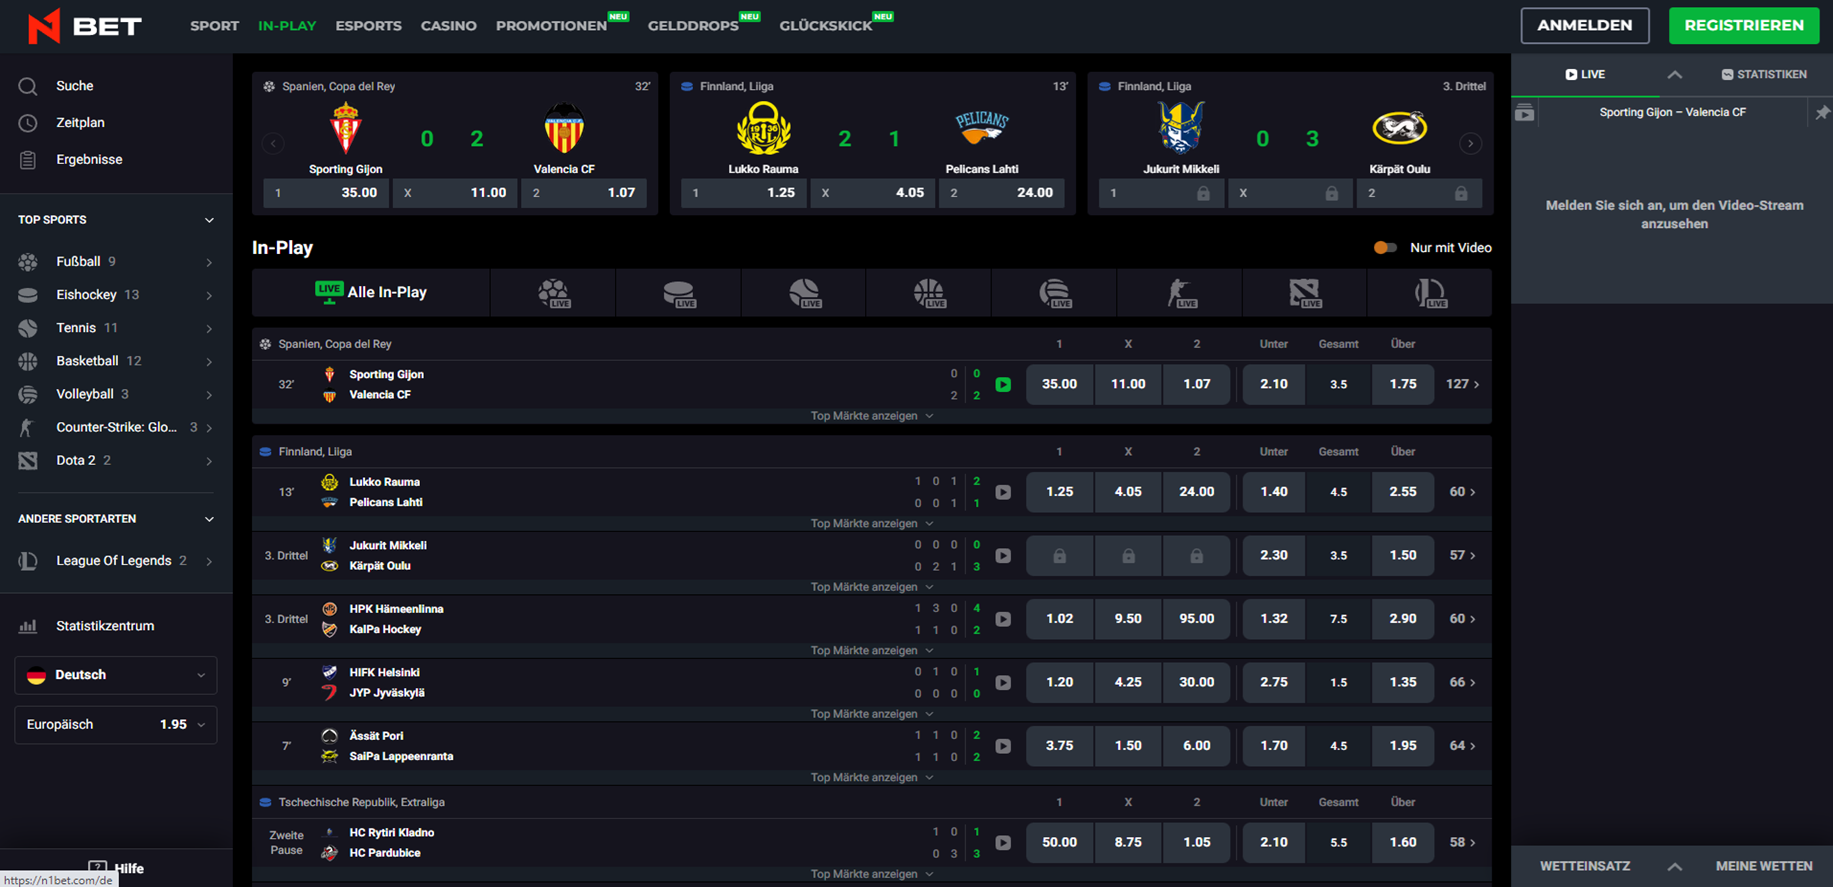Select odds 35.00 for Sporting Gijon row

(x=1059, y=385)
